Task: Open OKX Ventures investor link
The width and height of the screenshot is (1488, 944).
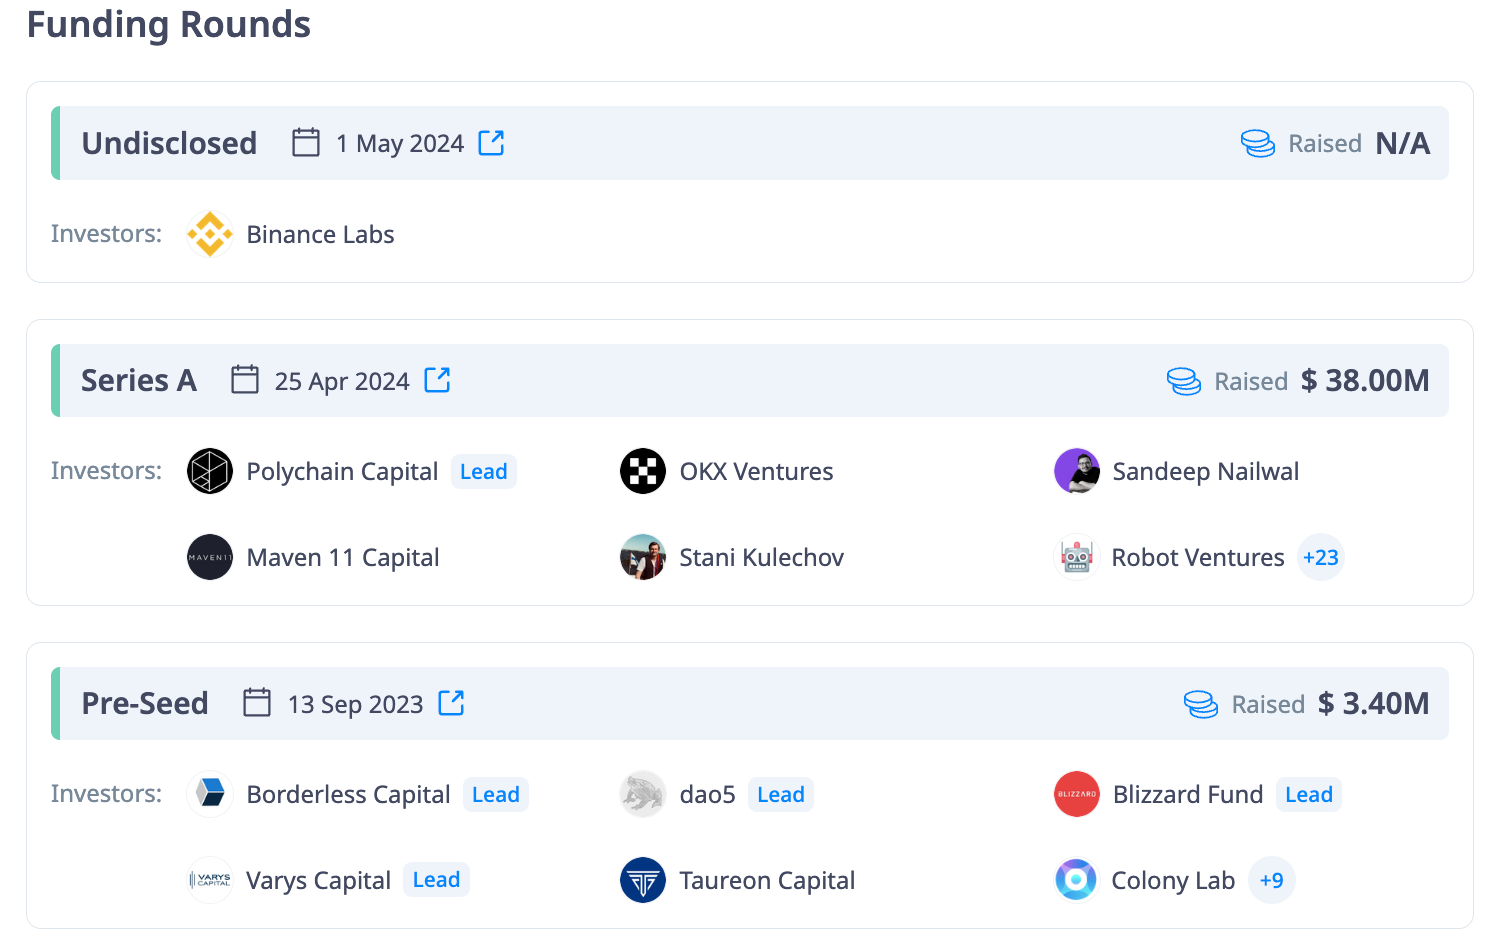Action: click(x=756, y=471)
